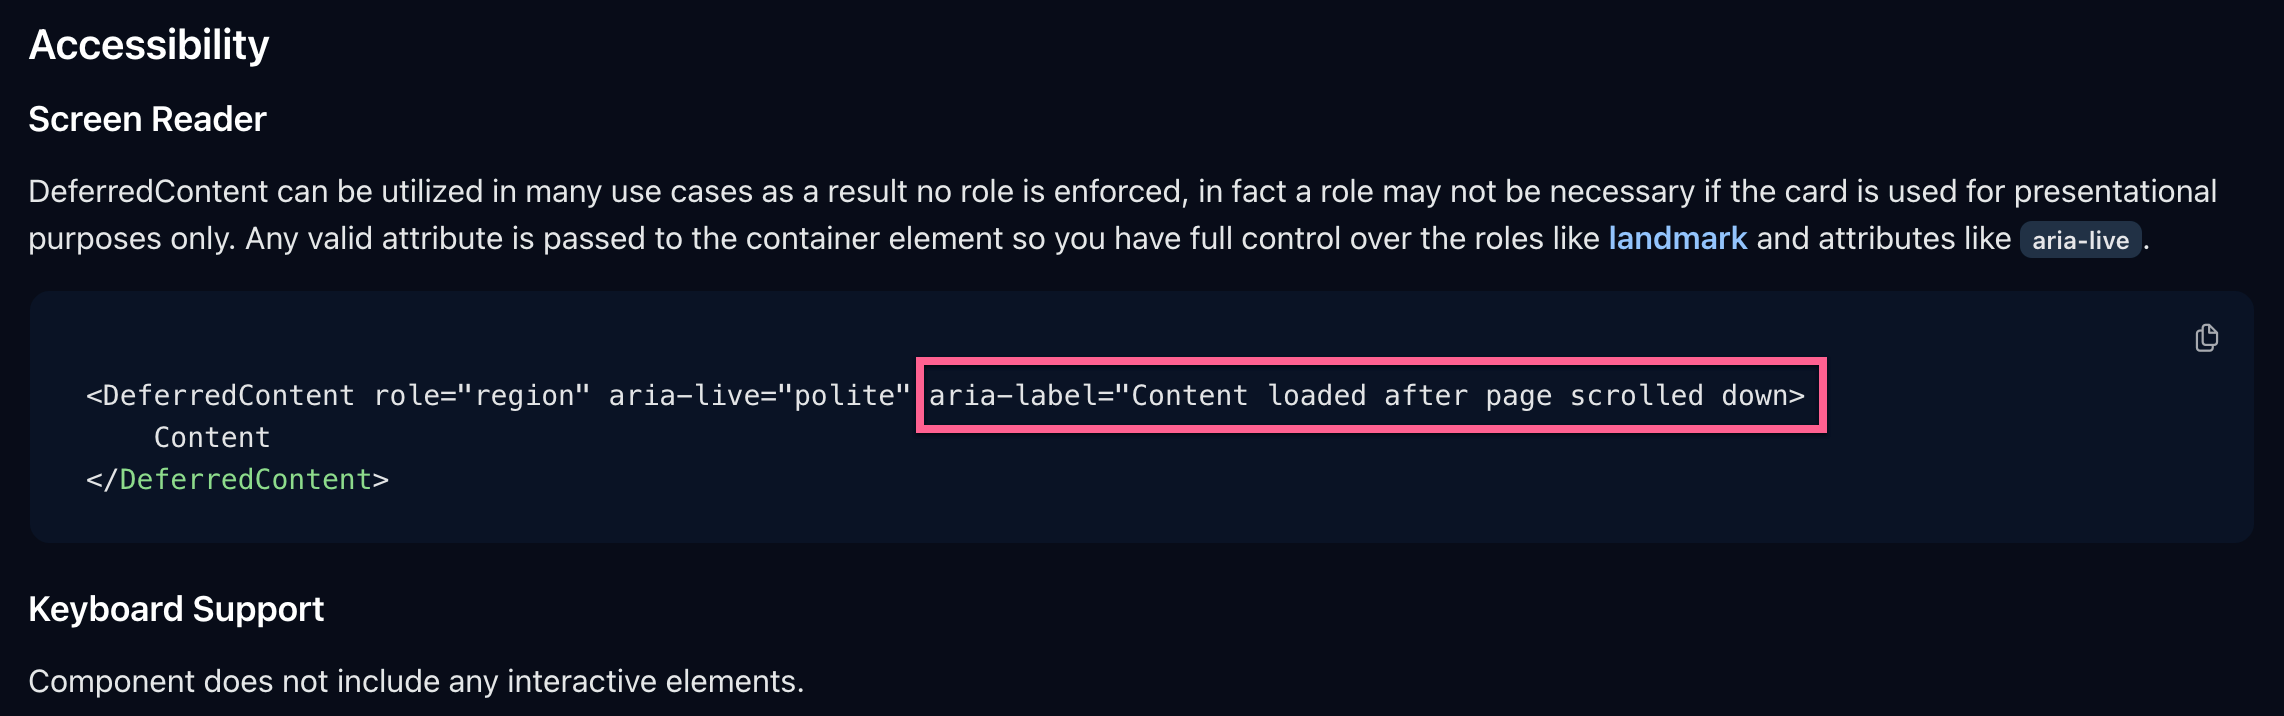Select the Accessibility heading

[x=148, y=43]
